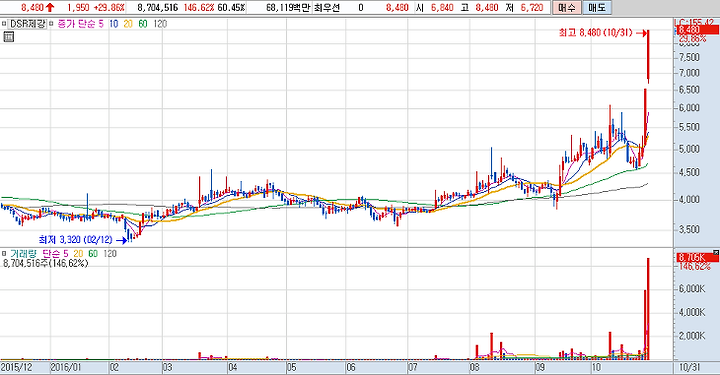The image size is (720, 375).
Task: Click the 저 6,720 low price
Action: tap(524, 7)
